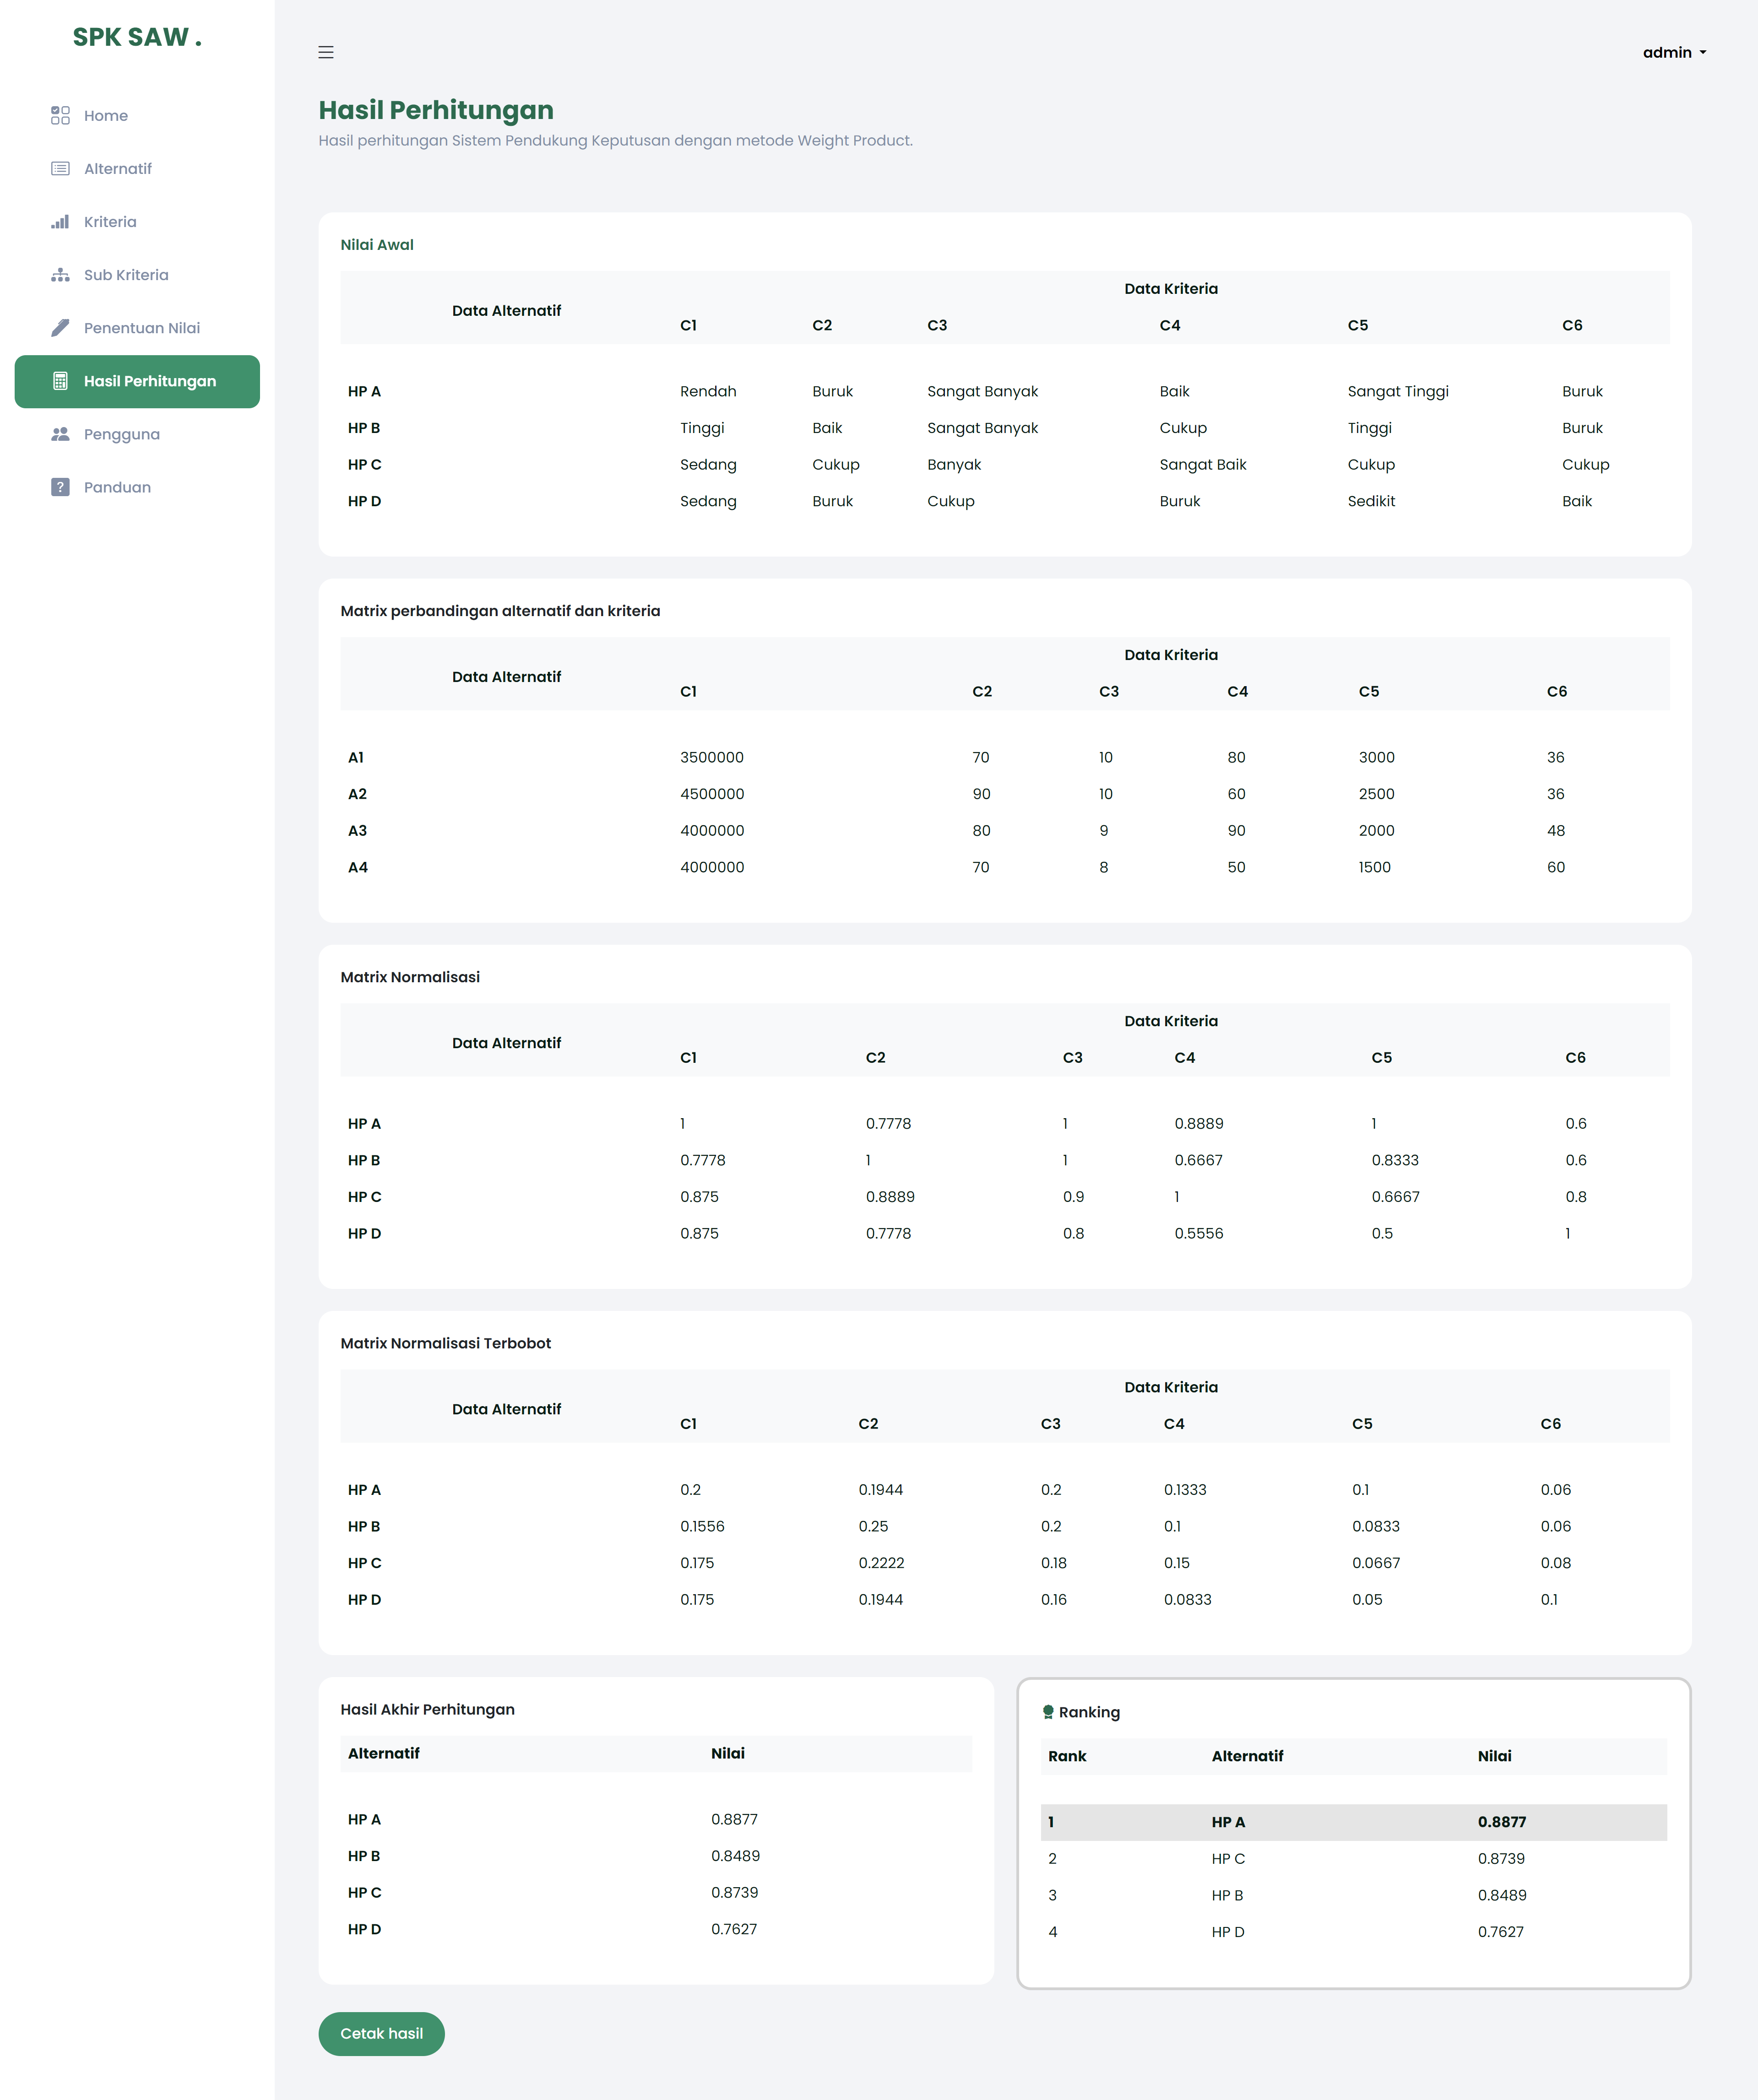The height and width of the screenshot is (2100, 1758).
Task: Click the Rank column header
Action: 1067,1756
